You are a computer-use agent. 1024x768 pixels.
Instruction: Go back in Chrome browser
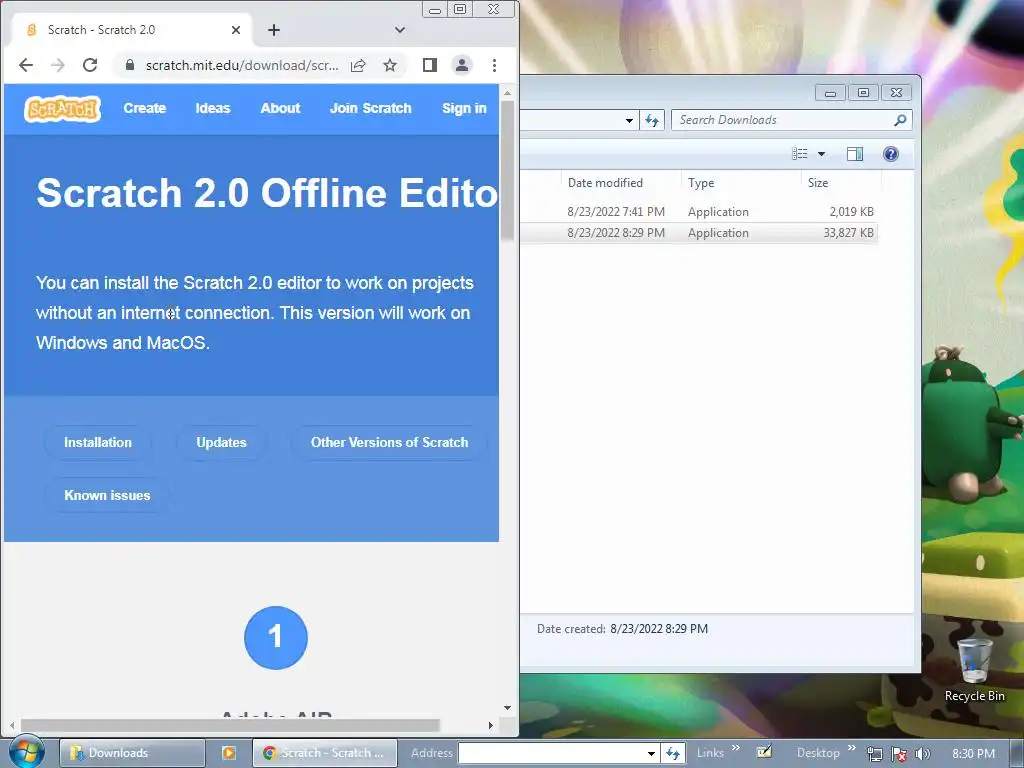[x=26, y=65]
